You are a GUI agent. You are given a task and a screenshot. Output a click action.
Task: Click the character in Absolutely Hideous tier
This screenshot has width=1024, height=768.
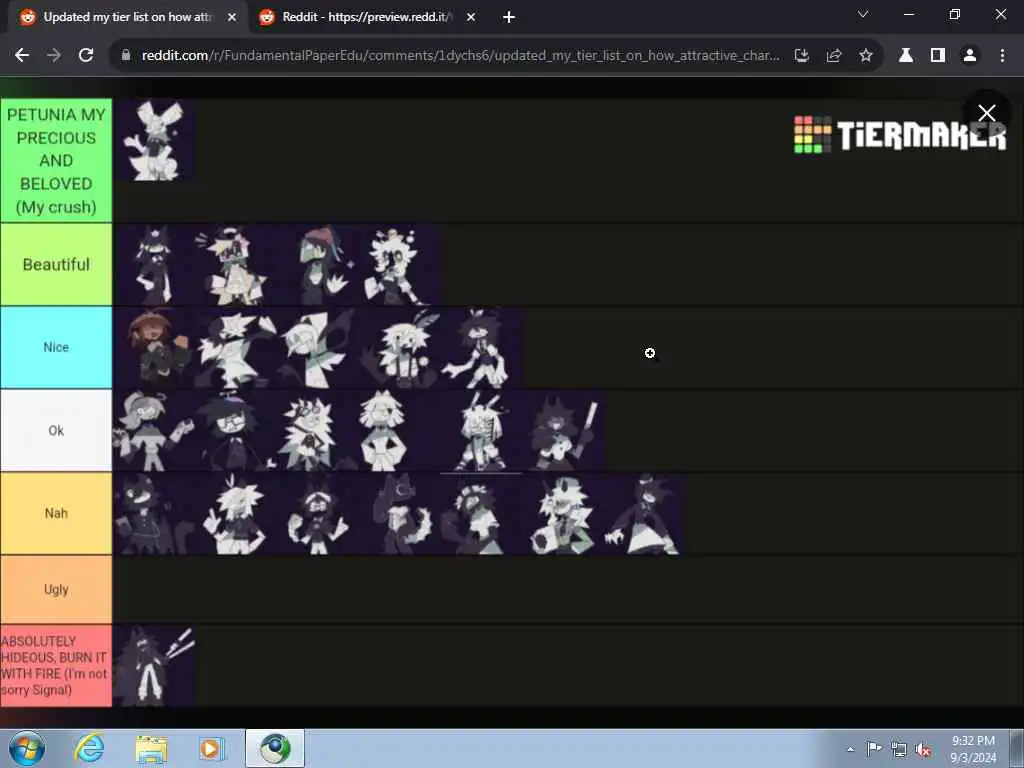(154, 666)
